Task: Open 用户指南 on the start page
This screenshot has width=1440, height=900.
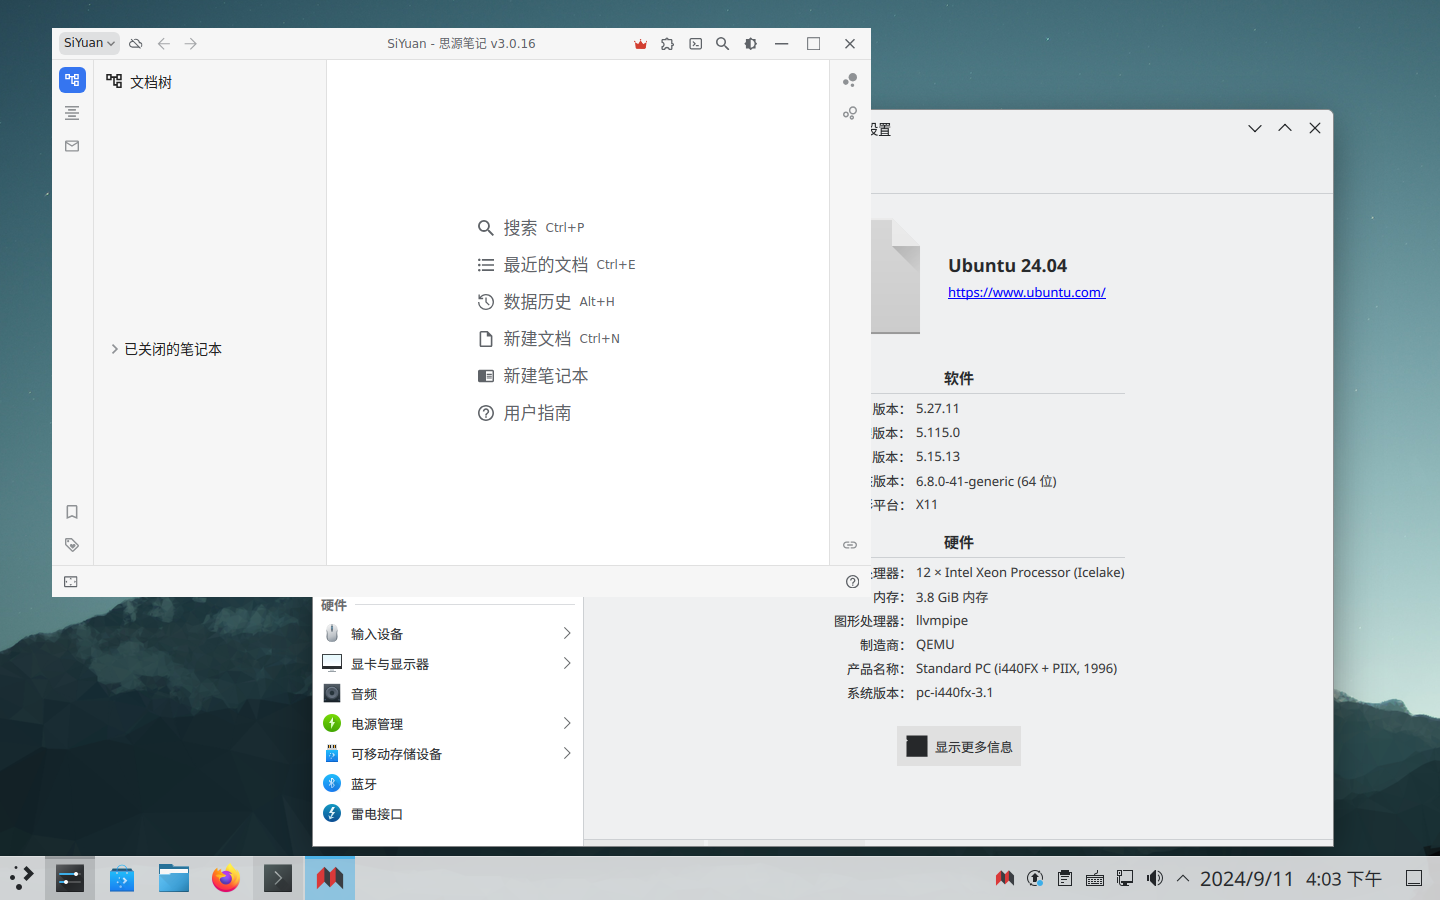Action: pyautogui.click(x=524, y=413)
